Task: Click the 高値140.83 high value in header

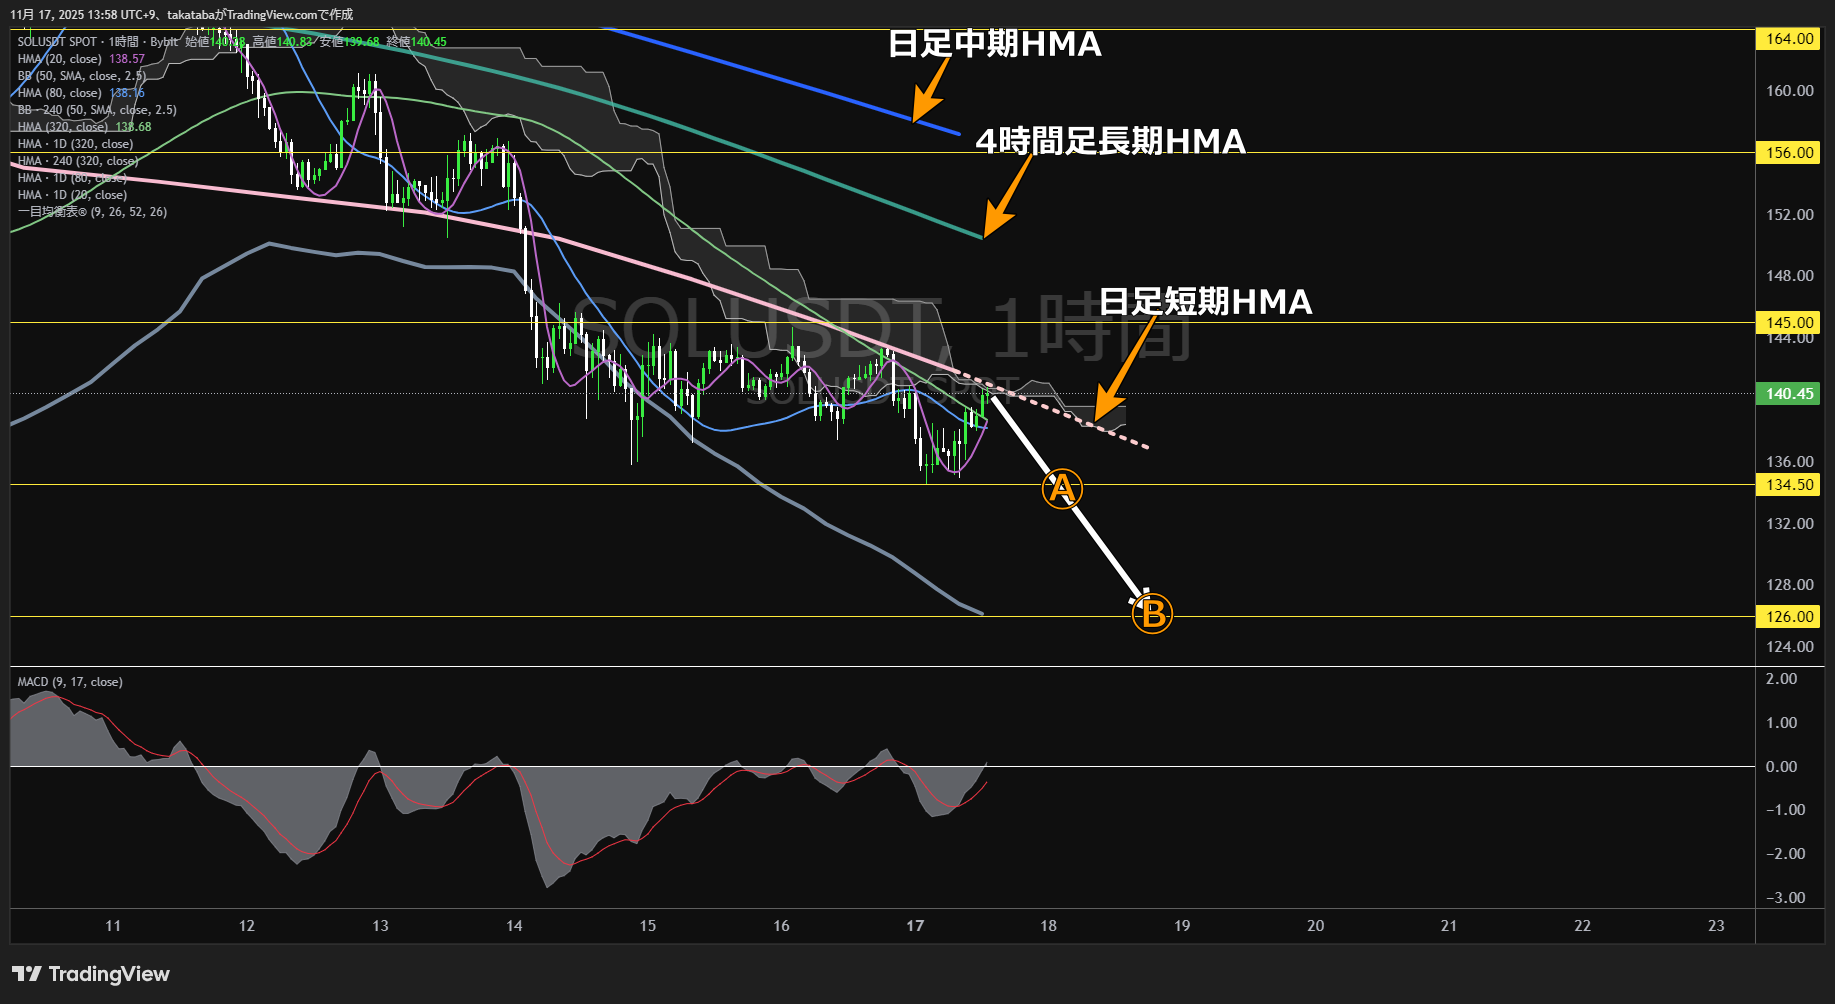Action: 283,42
